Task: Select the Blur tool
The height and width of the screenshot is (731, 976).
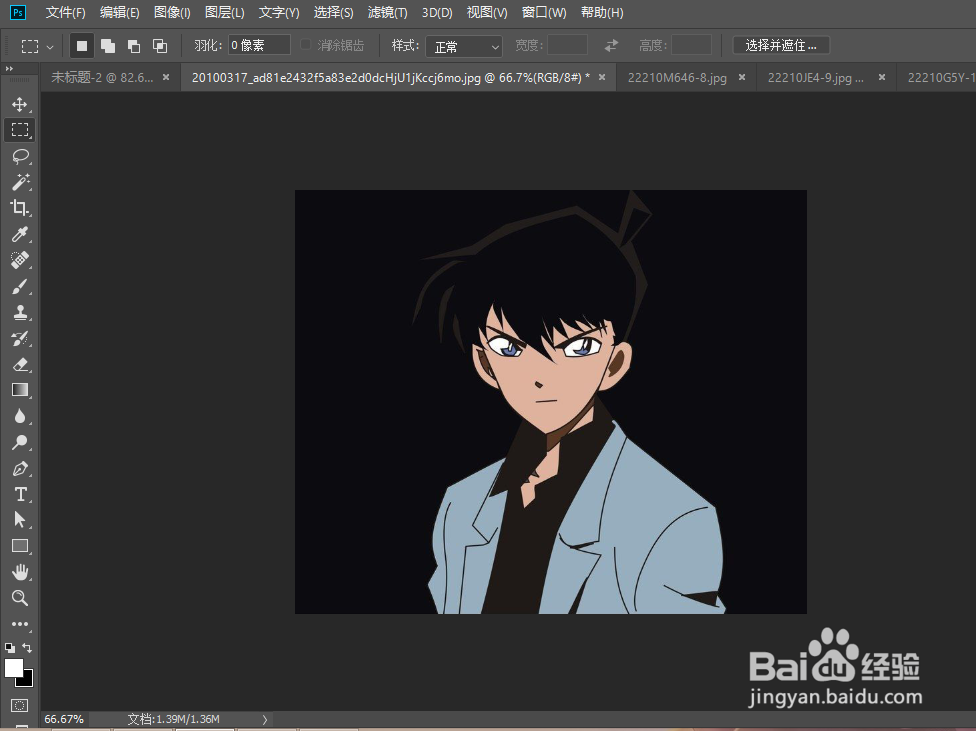Action: tap(19, 416)
